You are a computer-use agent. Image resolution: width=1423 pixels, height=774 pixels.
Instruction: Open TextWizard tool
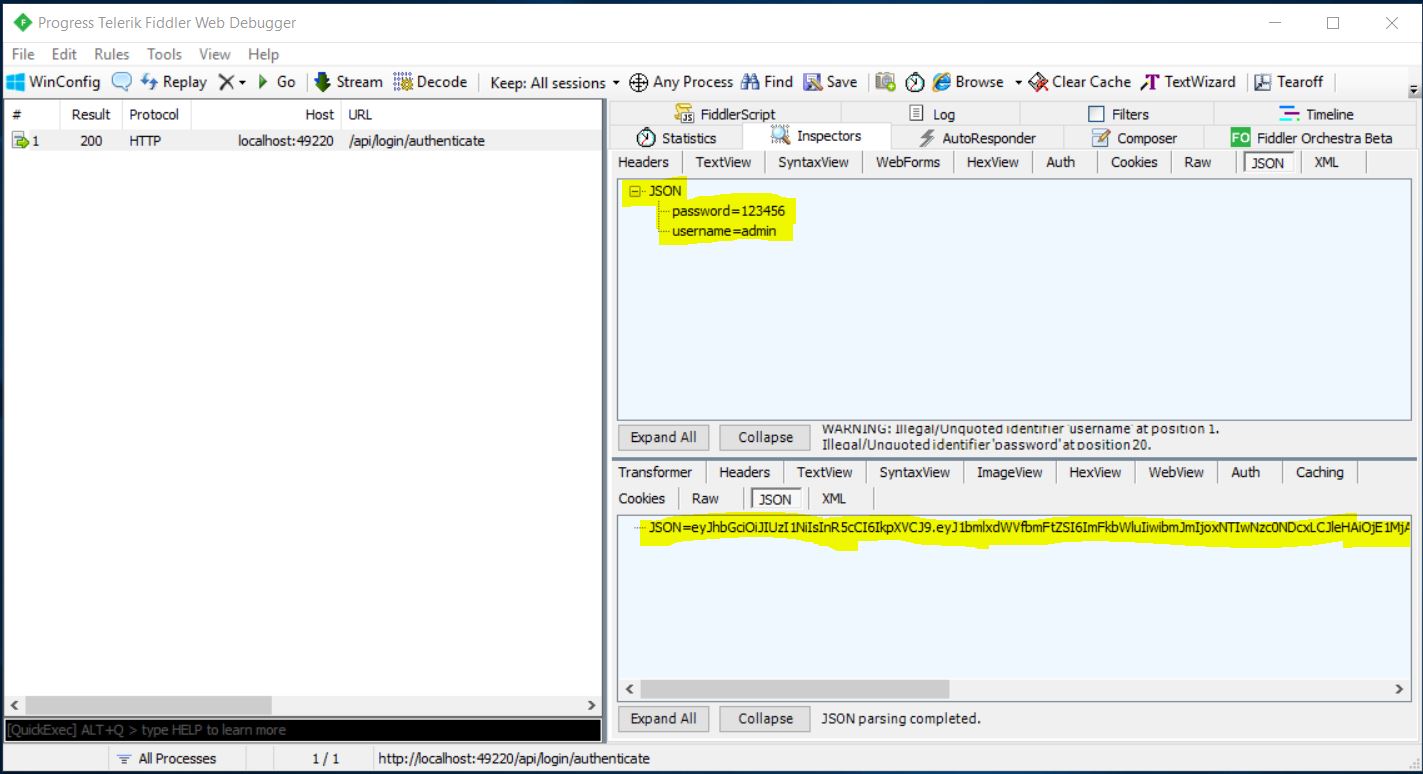pos(1188,82)
